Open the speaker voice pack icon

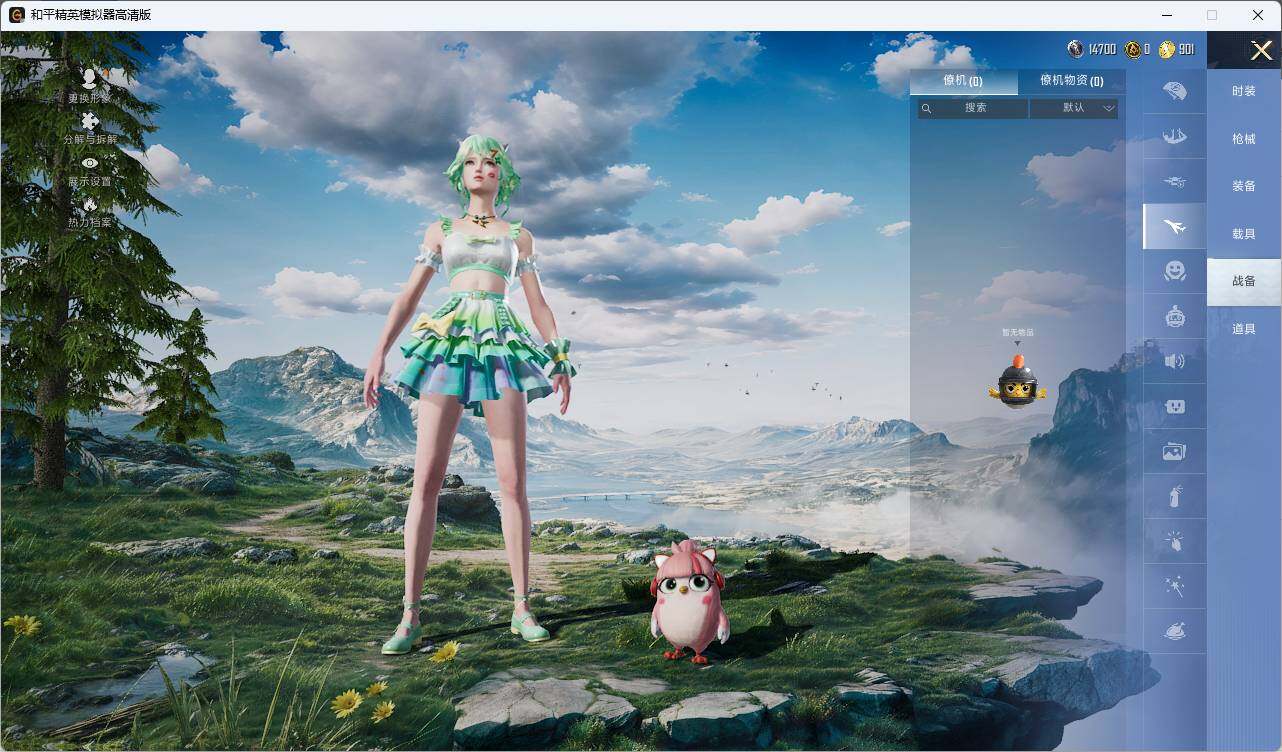click(1175, 361)
